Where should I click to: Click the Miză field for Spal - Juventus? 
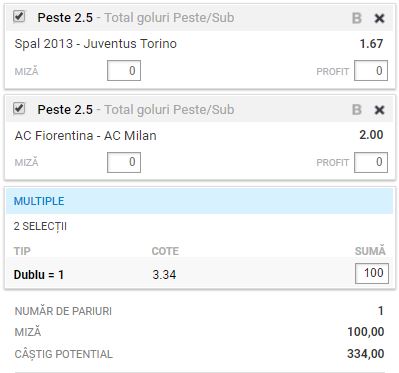coord(124,71)
